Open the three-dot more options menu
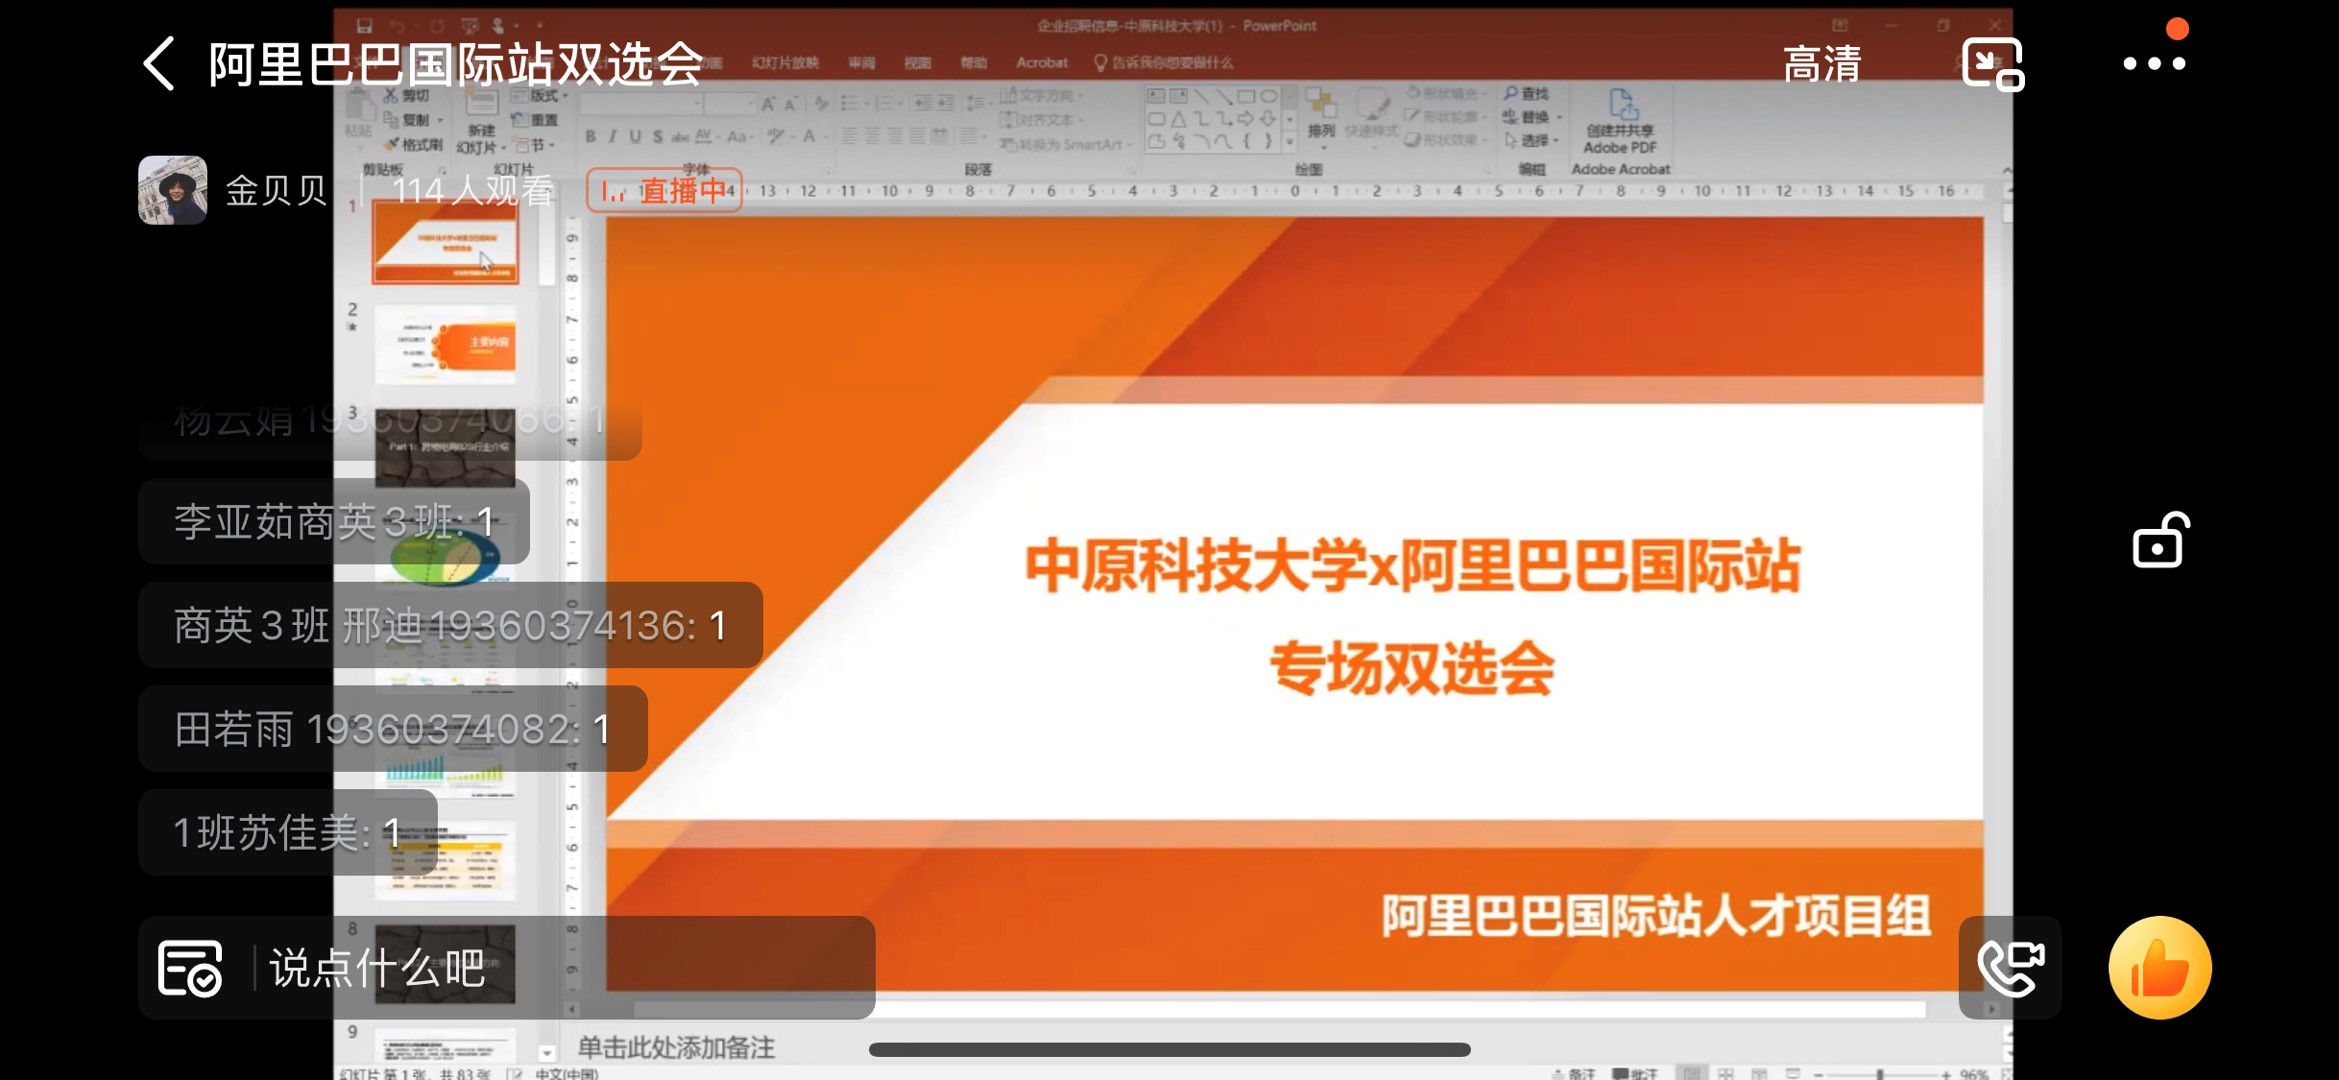 tap(2154, 63)
